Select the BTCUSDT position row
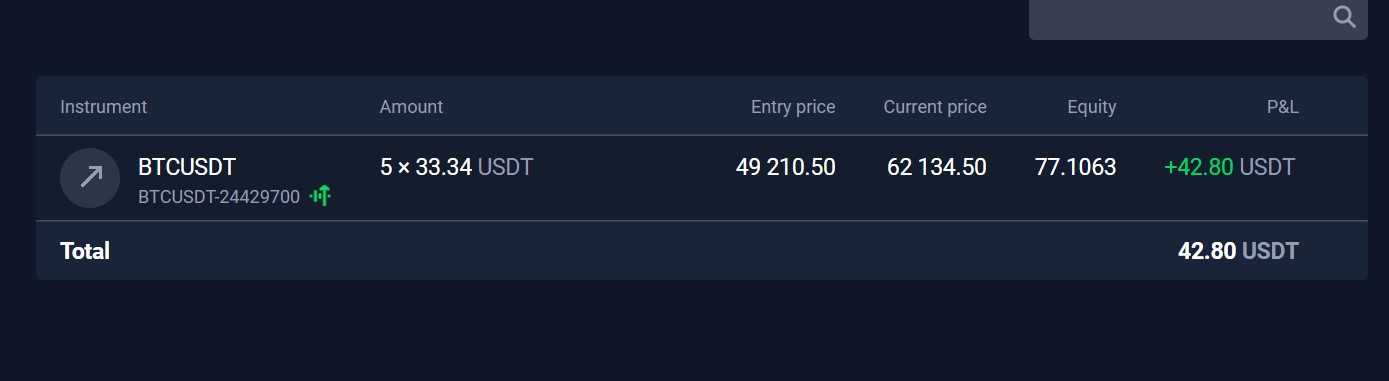Screen dimensions: 1389x381 pyautogui.click(x=702, y=178)
